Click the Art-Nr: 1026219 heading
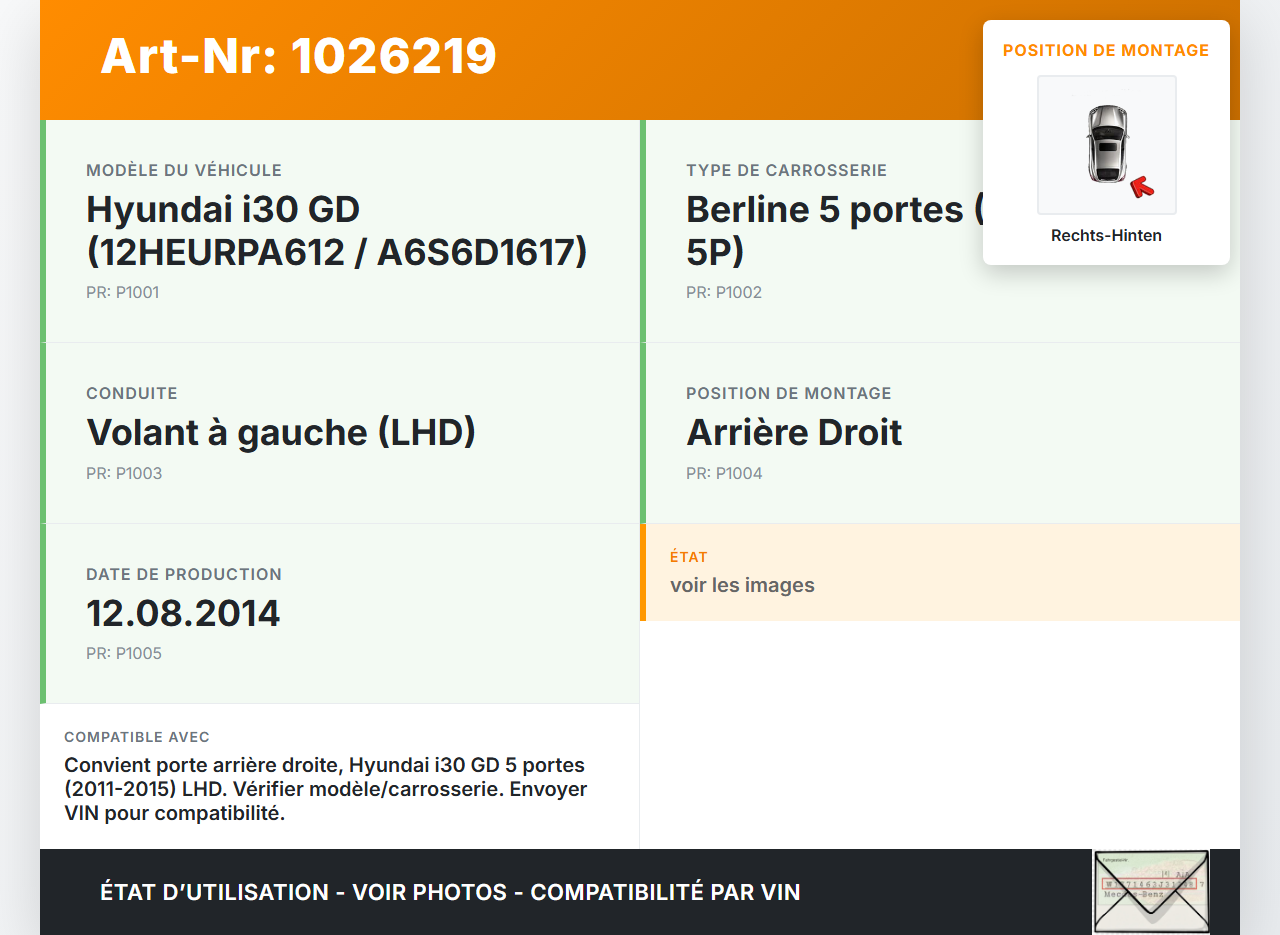Screen dimensions: 1280x935 point(298,56)
